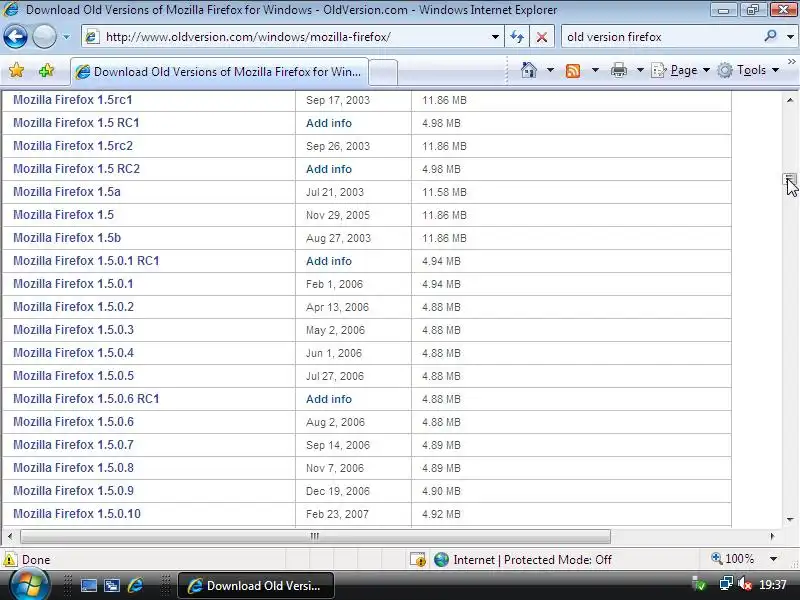Image resolution: width=800 pixels, height=600 pixels.
Task: Open Favorites Center star icon
Action: click(16, 70)
